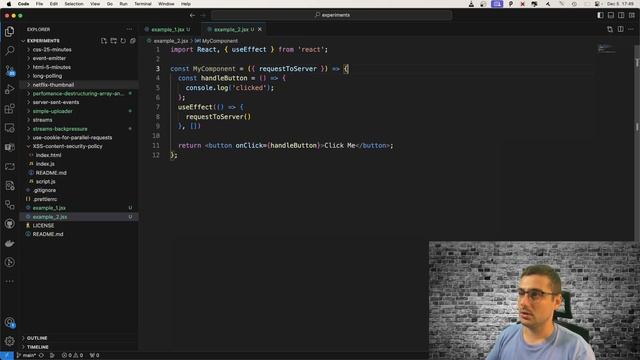This screenshot has height=360, width=640.
Task: Open index.html in the file tree
Action: coord(79,155)
